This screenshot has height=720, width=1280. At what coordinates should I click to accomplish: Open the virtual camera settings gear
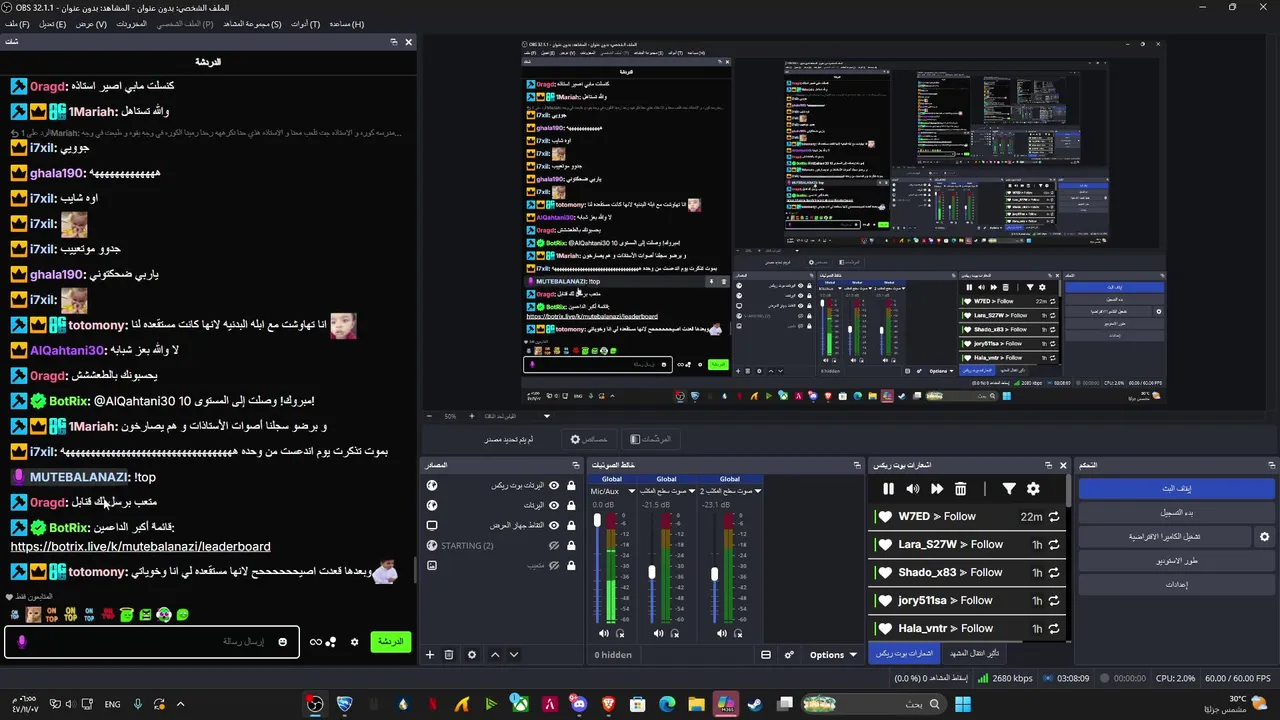[x=1264, y=537]
